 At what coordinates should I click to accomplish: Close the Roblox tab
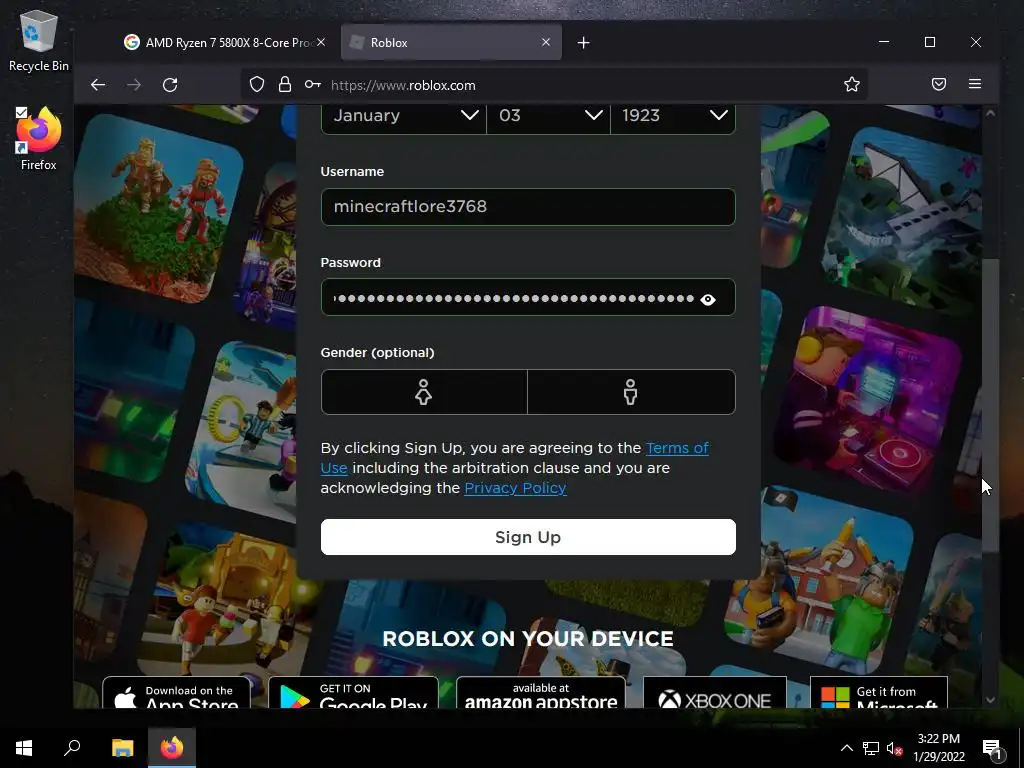(546, 42)
